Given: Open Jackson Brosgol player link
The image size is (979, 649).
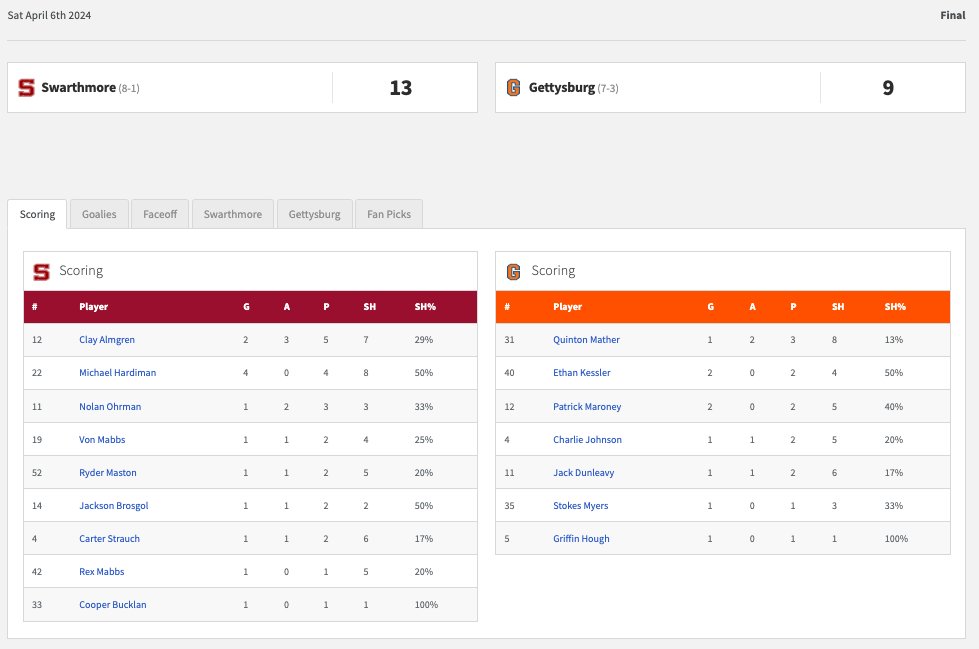Looking at the screenshot, I should click(114, 506).
